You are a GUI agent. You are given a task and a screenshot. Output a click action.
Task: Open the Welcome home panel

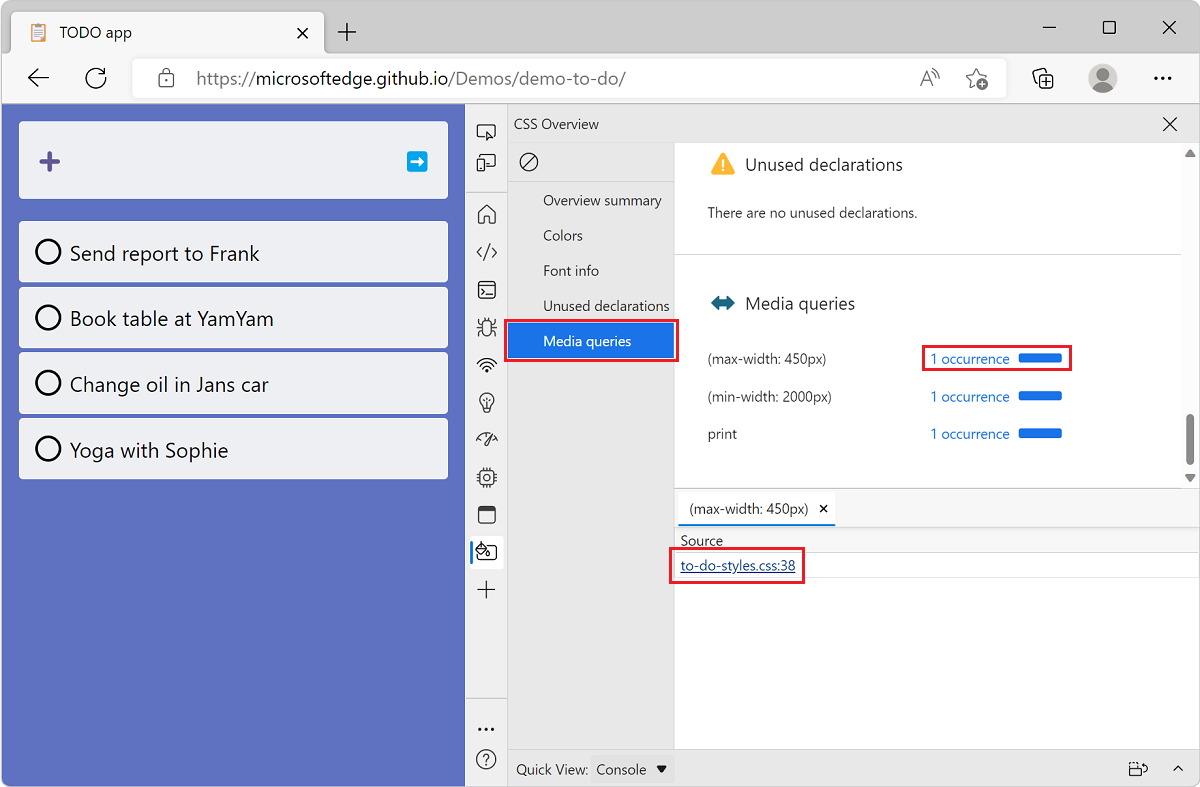(x=486, y=213)
